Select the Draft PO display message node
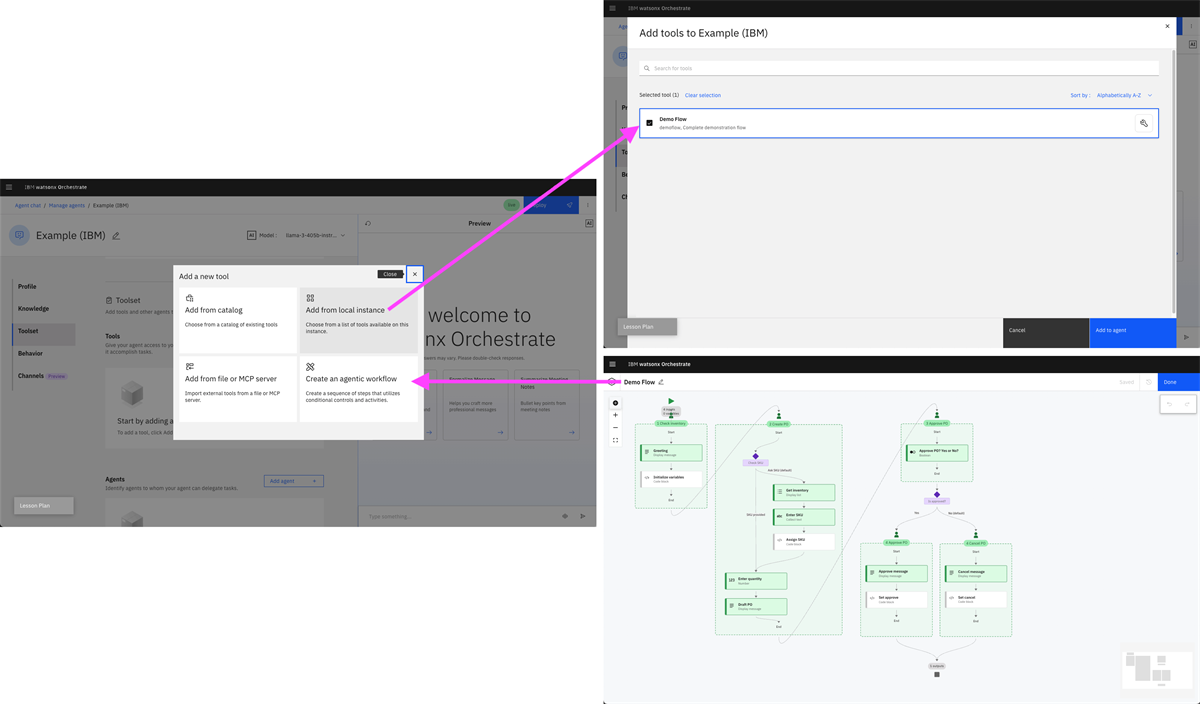 [x=756, y=606]
